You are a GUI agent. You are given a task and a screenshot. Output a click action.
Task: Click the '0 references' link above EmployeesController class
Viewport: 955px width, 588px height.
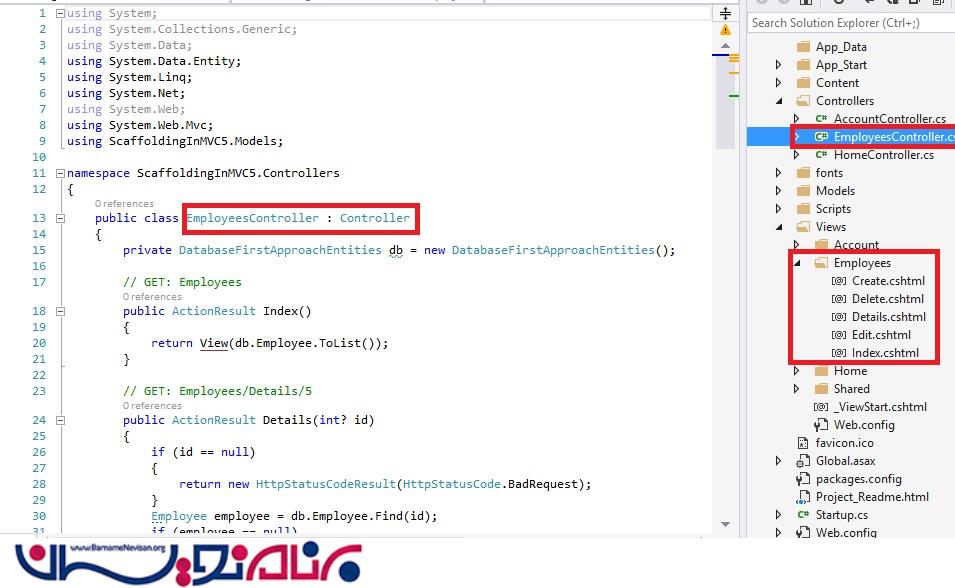click(124, 203)
